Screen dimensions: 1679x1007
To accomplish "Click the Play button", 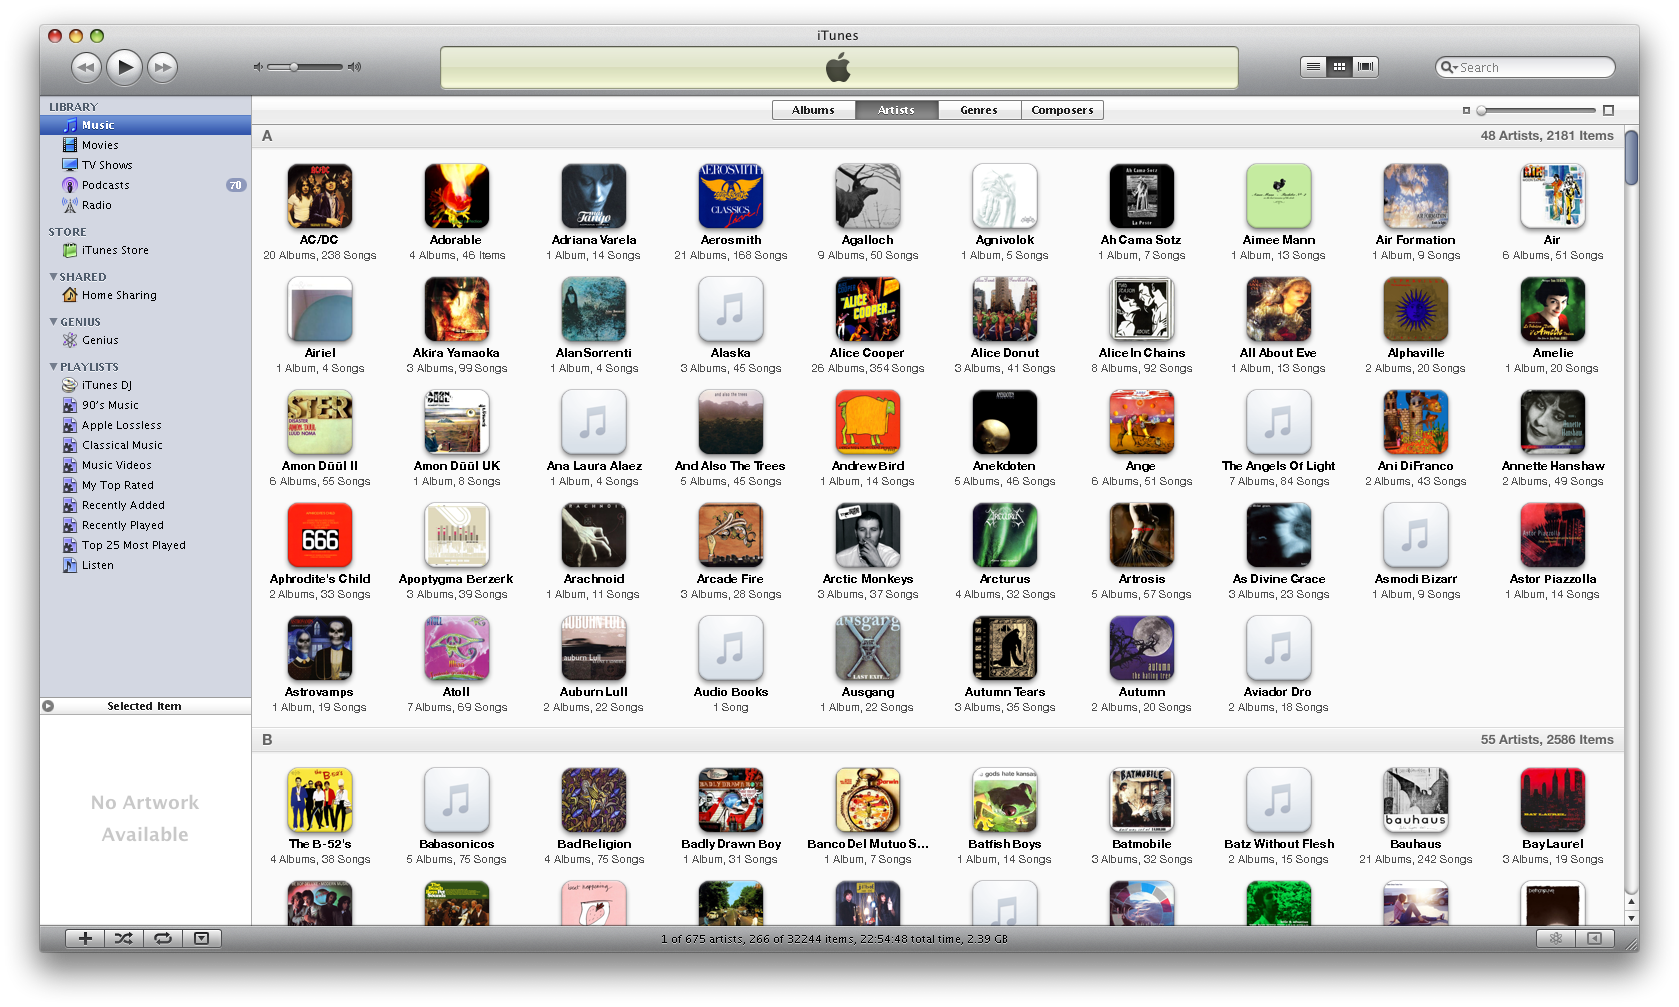I will pyautogui.click(x=124, y=67).
